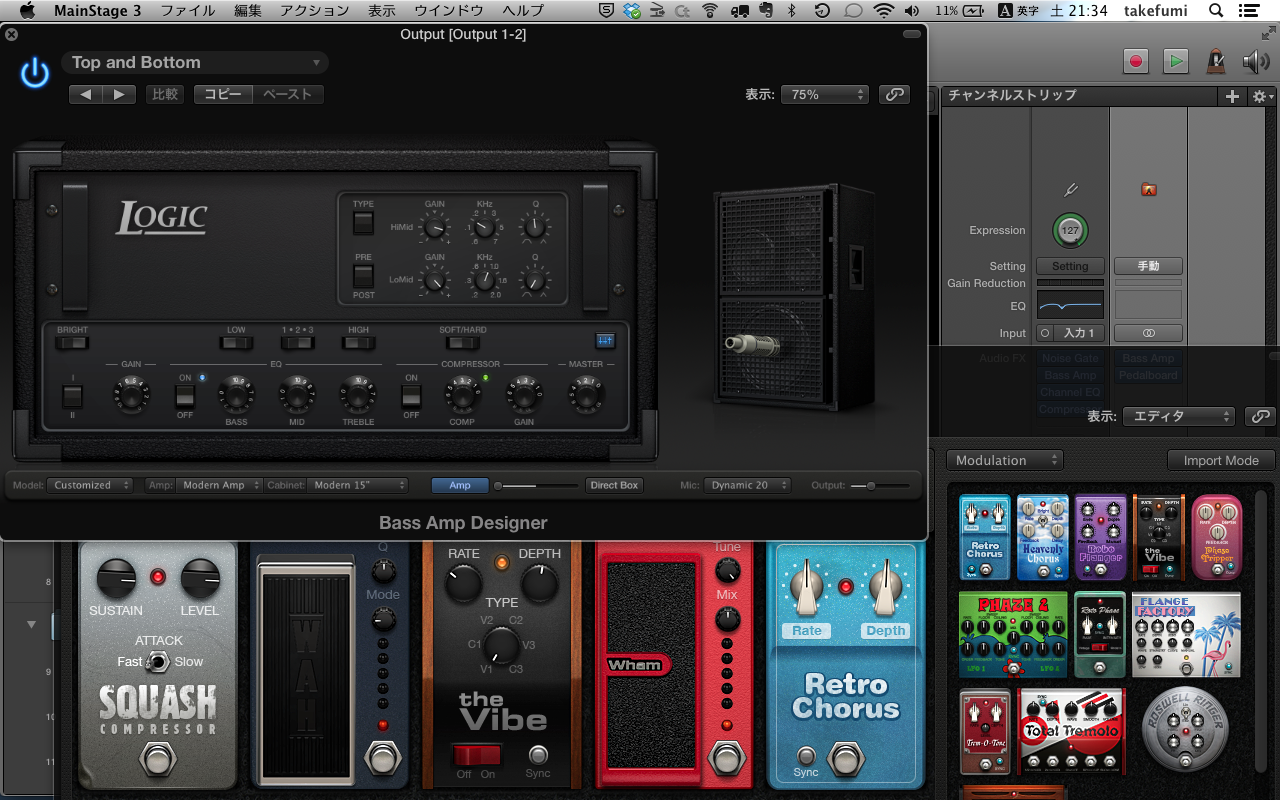Open the Cabinet Modern 15" dropdown
1280x800 pixels.
point(358,485)
